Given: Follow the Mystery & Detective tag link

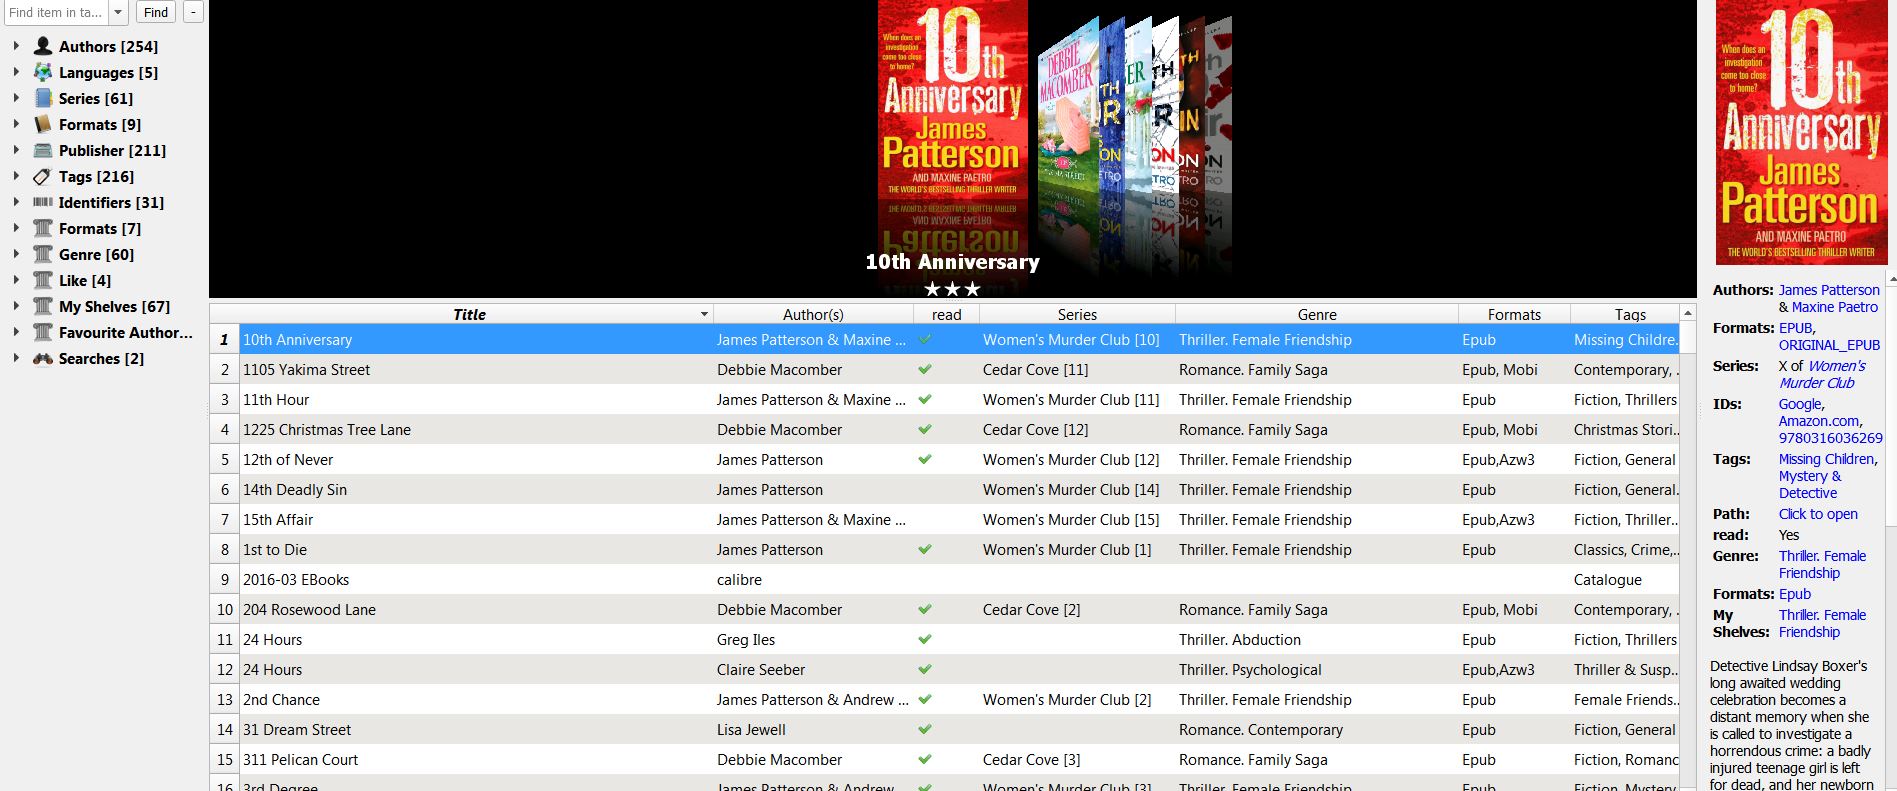Looking at the screenshot, I should coord(1810,484).
